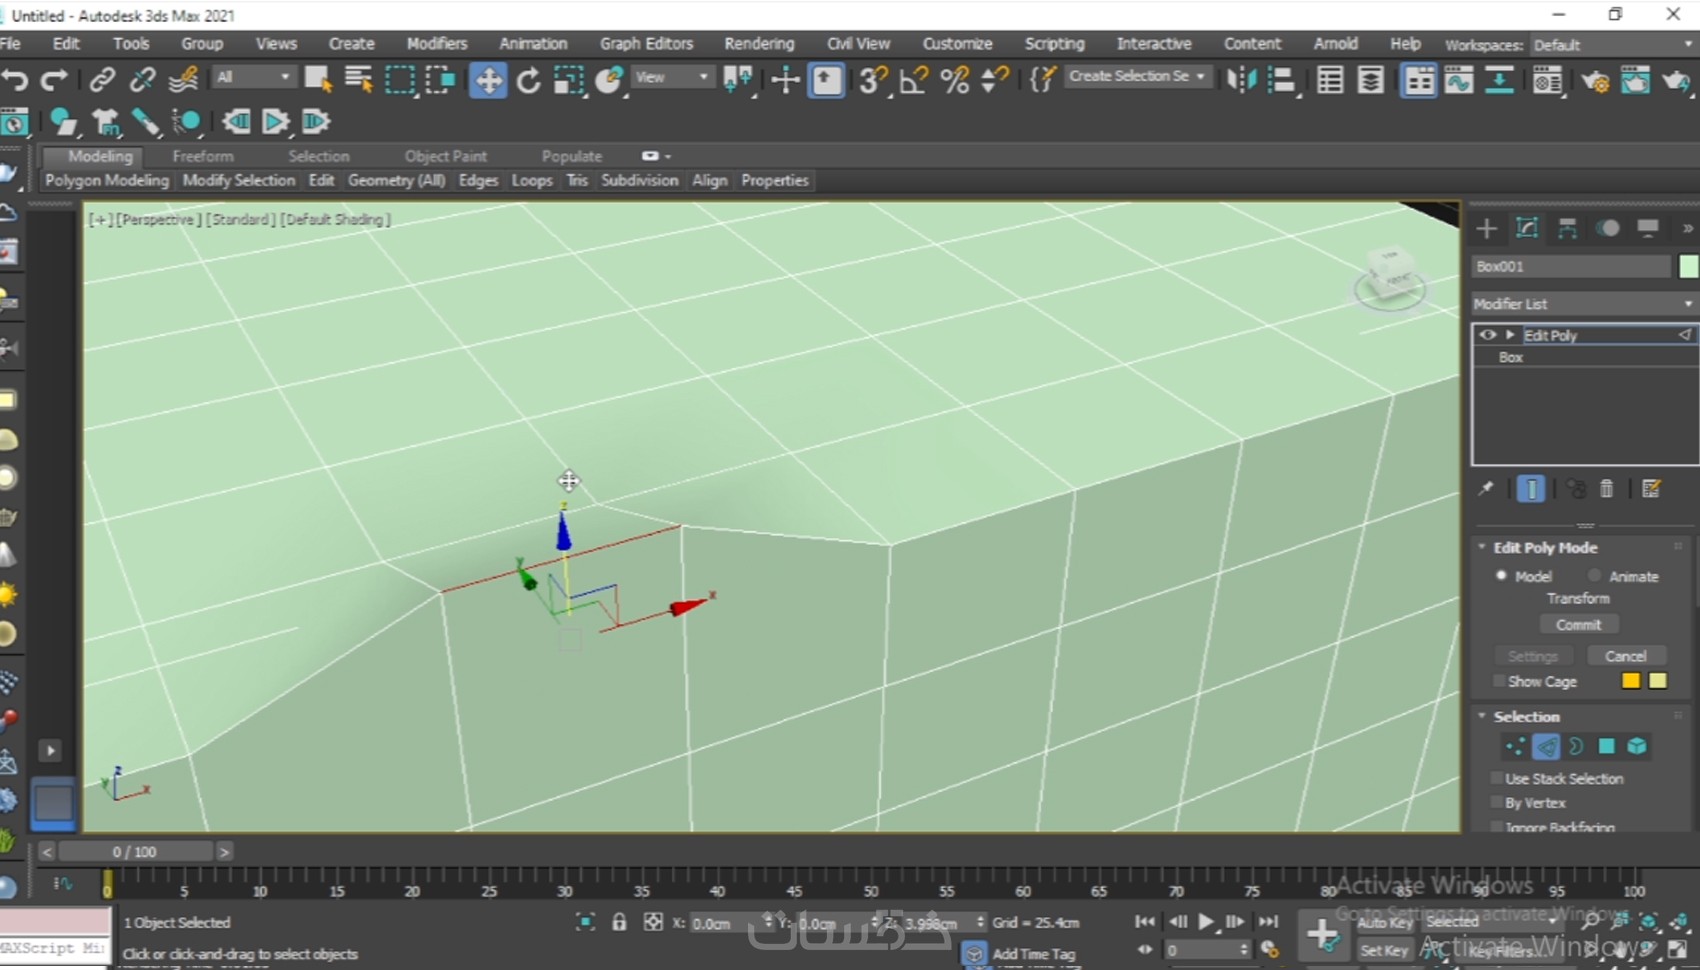Select Polygon sub-object level icon
This screenshot has width=1700, height=970.
[x=1606, y=746]
